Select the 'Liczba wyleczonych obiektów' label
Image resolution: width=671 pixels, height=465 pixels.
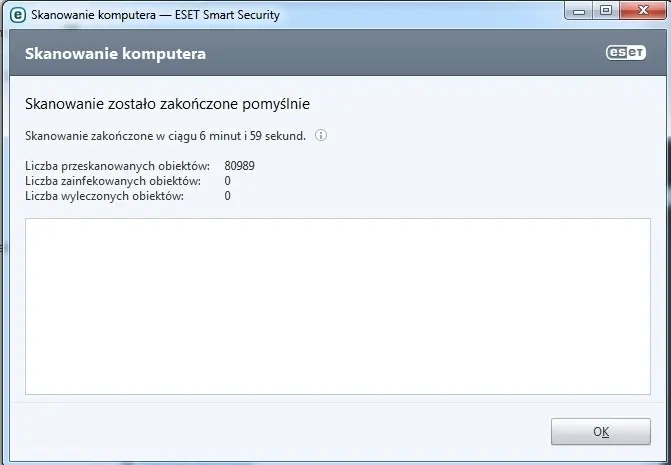click(x=107, y=196)
